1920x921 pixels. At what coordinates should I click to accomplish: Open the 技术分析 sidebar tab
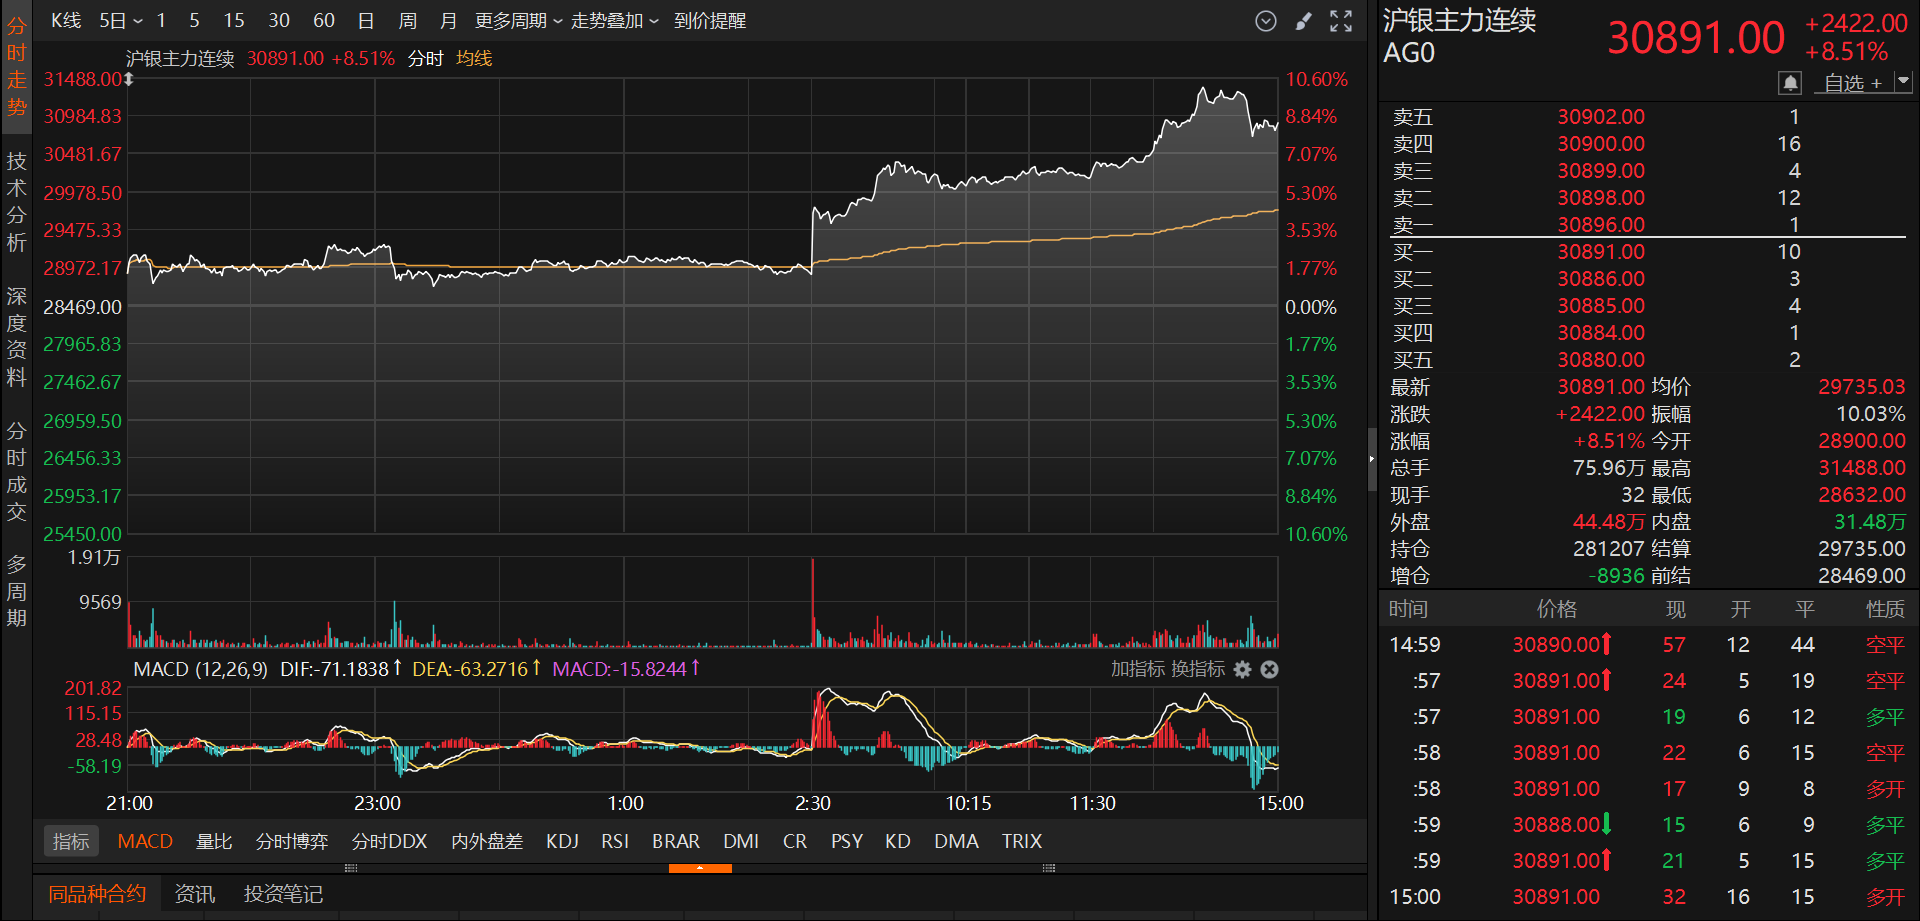tap(16, 202)
